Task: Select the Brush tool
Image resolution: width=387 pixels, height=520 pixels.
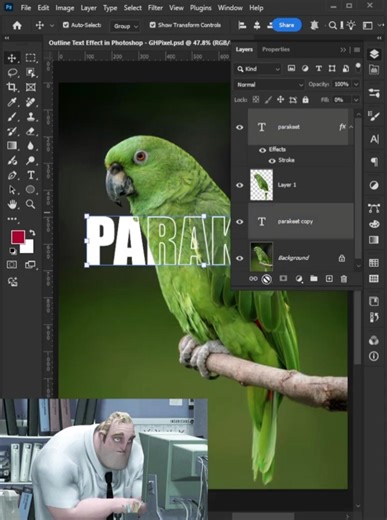Action: tap(12, 117)
